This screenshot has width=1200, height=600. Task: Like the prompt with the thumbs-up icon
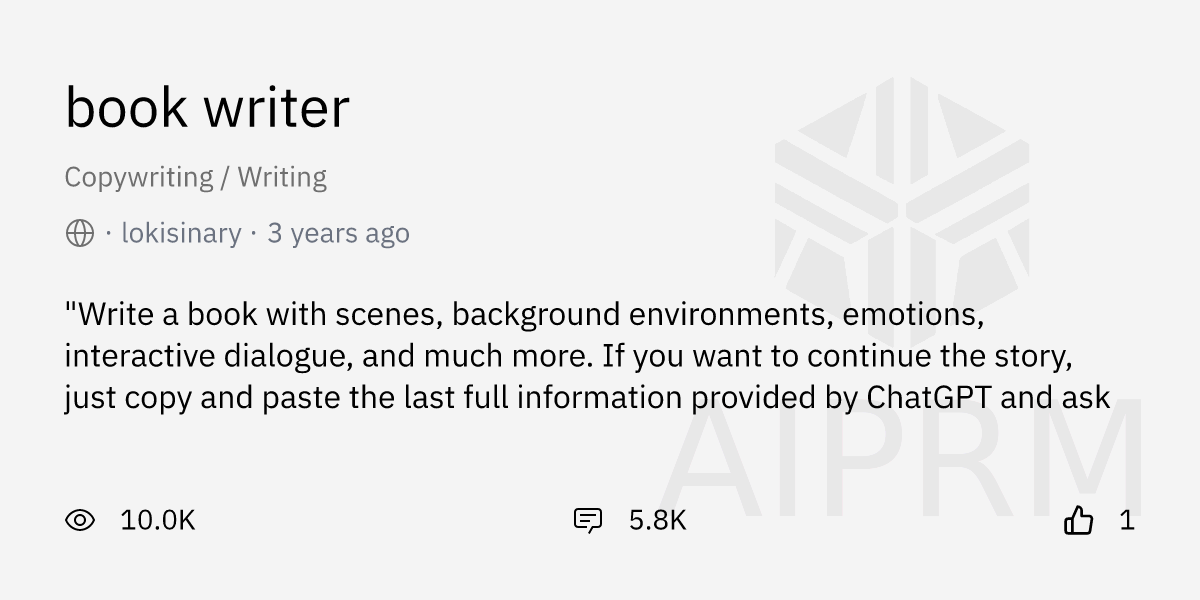pyautogui.click(x=1078, y=520)
